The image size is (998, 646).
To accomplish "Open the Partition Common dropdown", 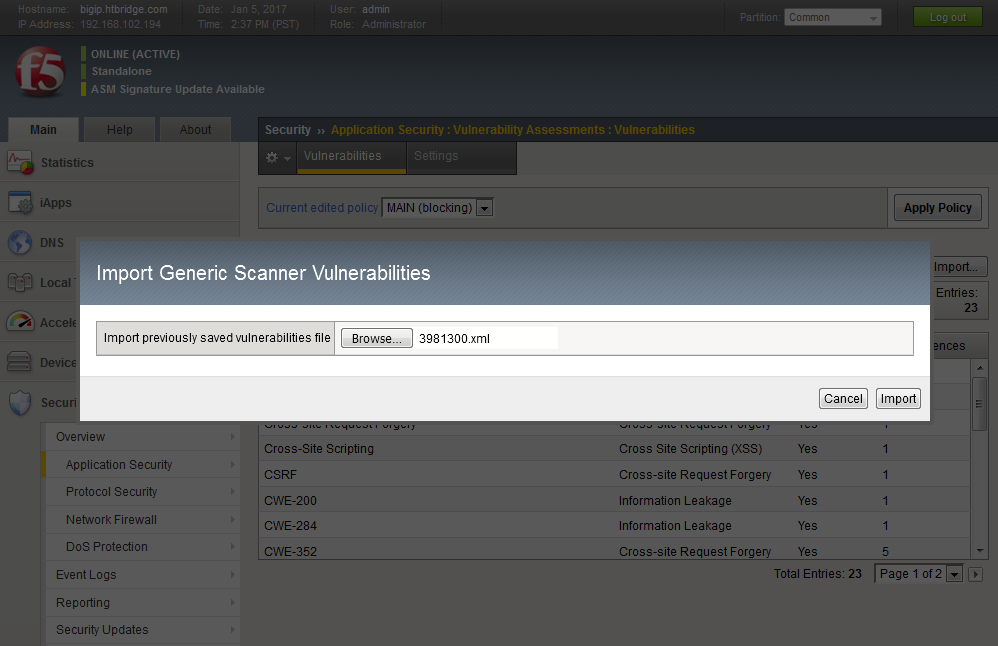I will pyautogui.click(x=832, y=17).
